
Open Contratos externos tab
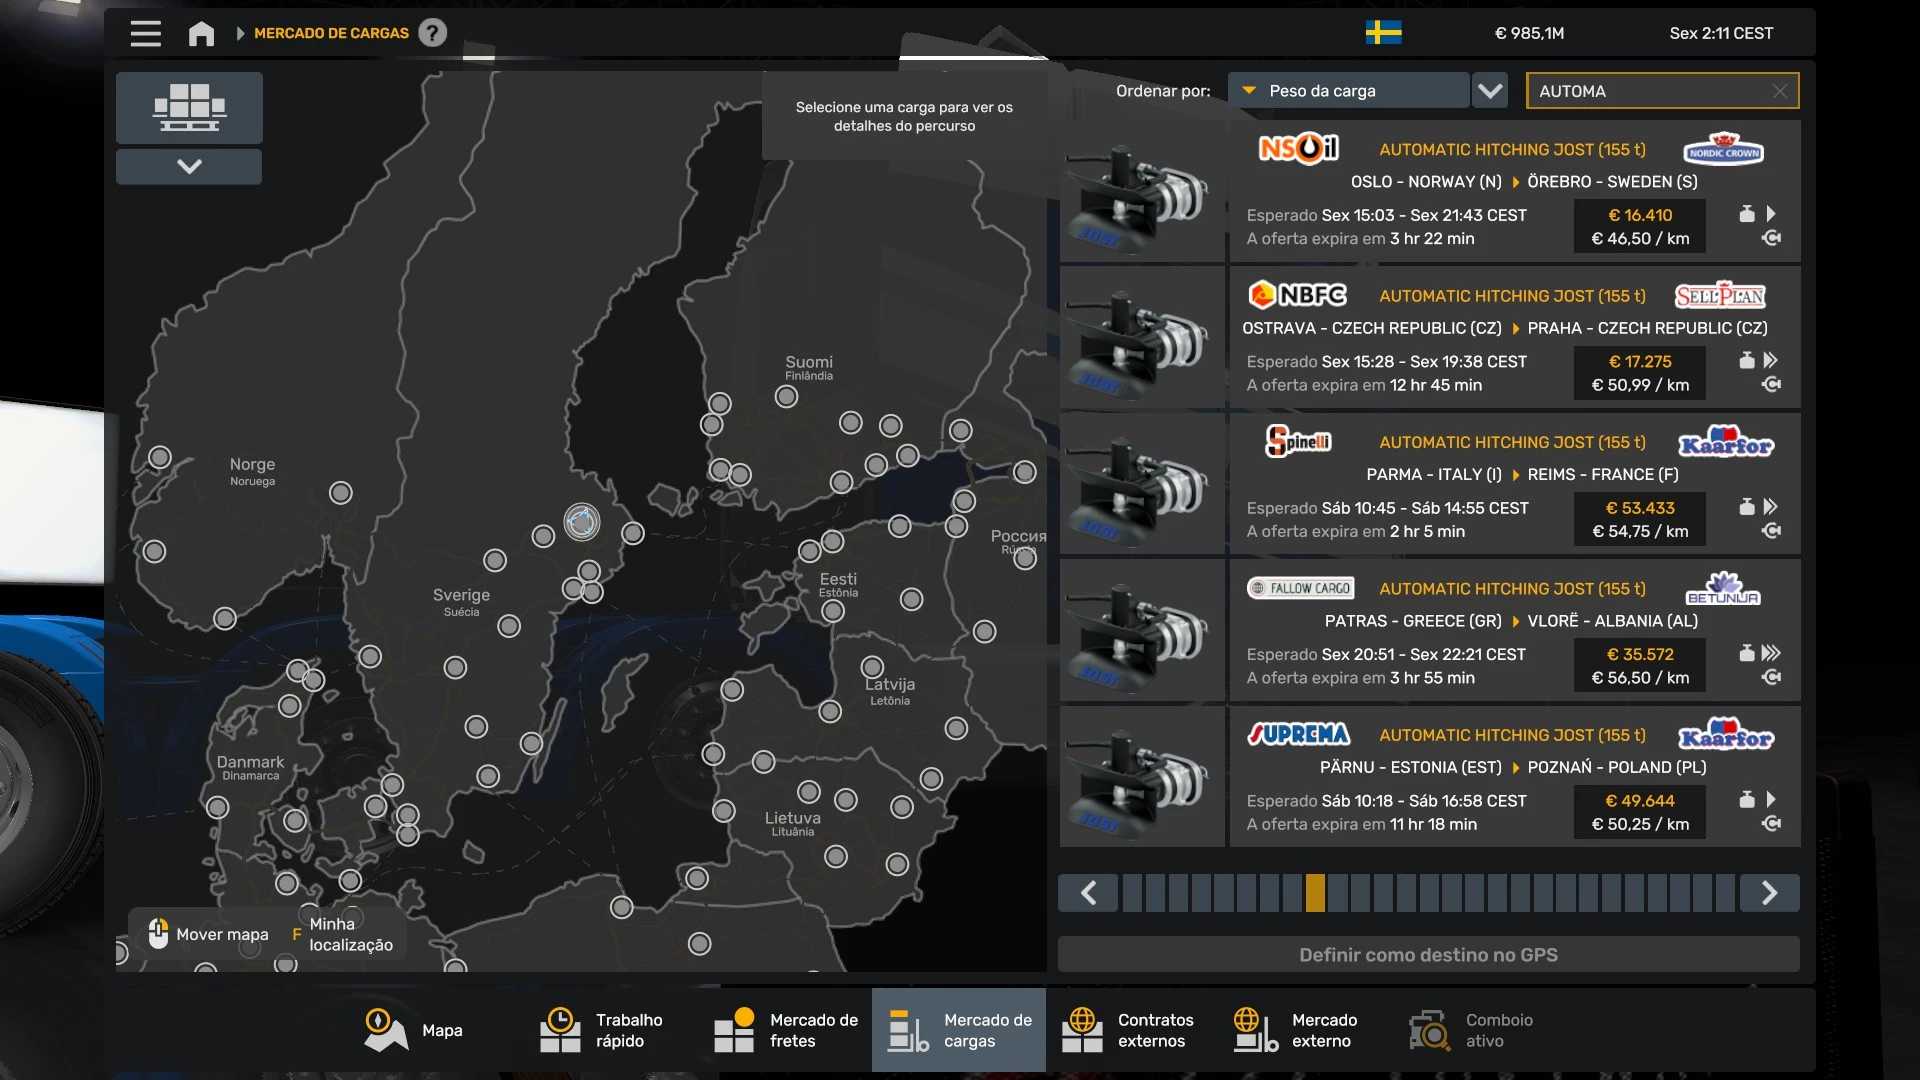click(x=1131, y=1030)
